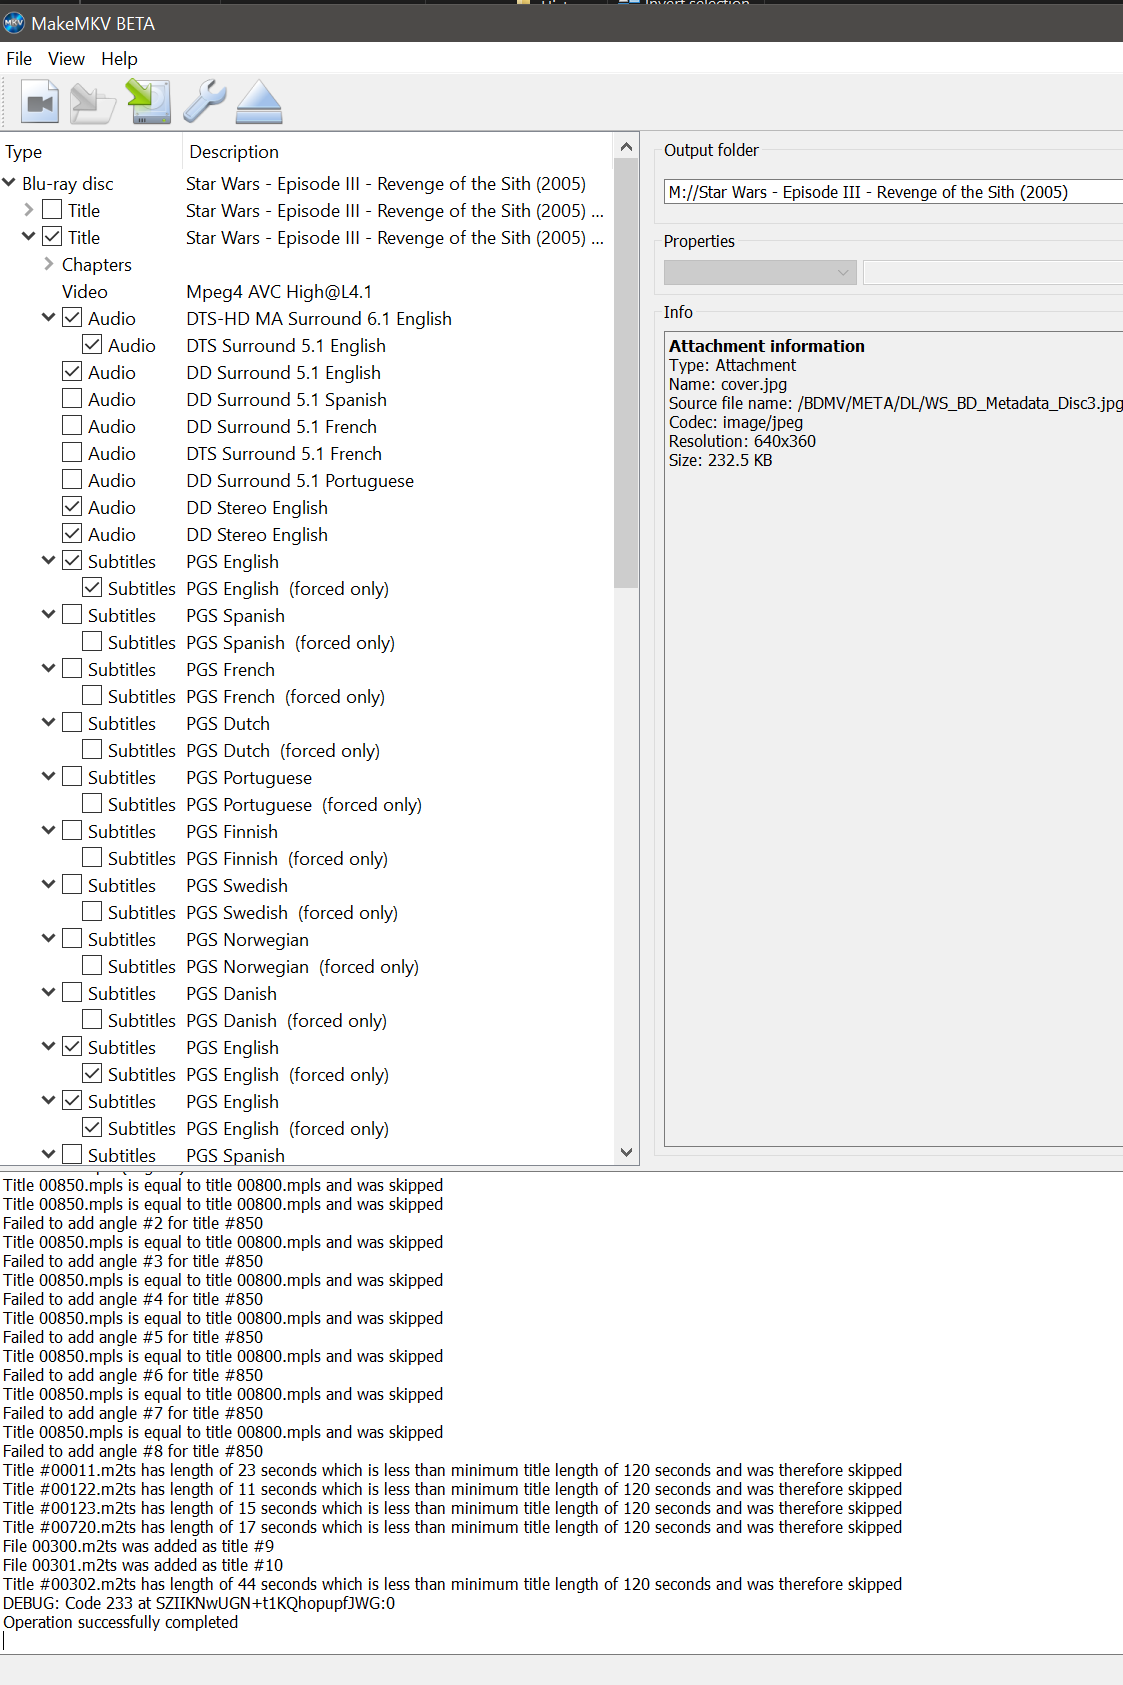1123x1685 pixels.
Task: Enable DD Surround 5.1 Spanish audio
Action: [72, 399]
